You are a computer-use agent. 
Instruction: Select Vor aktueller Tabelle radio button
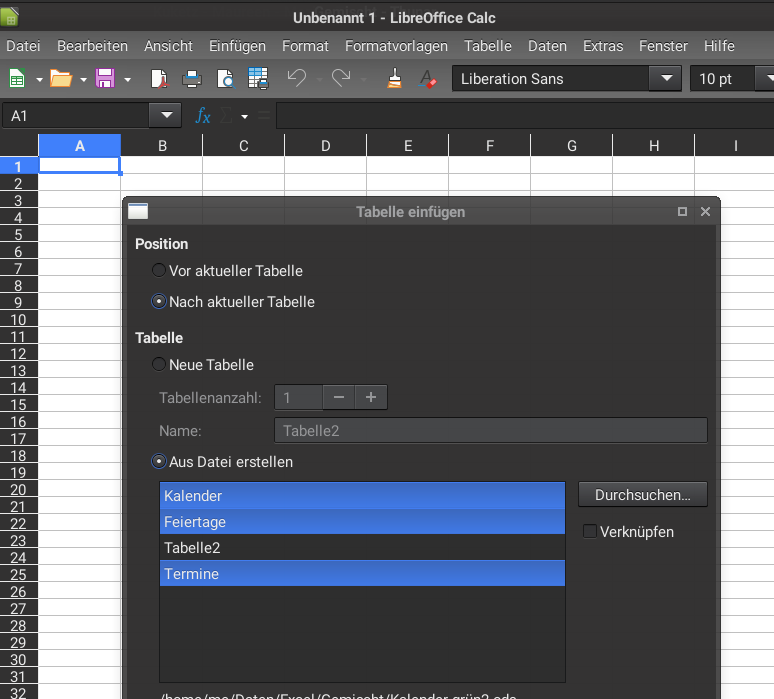(x=158, y=270)
